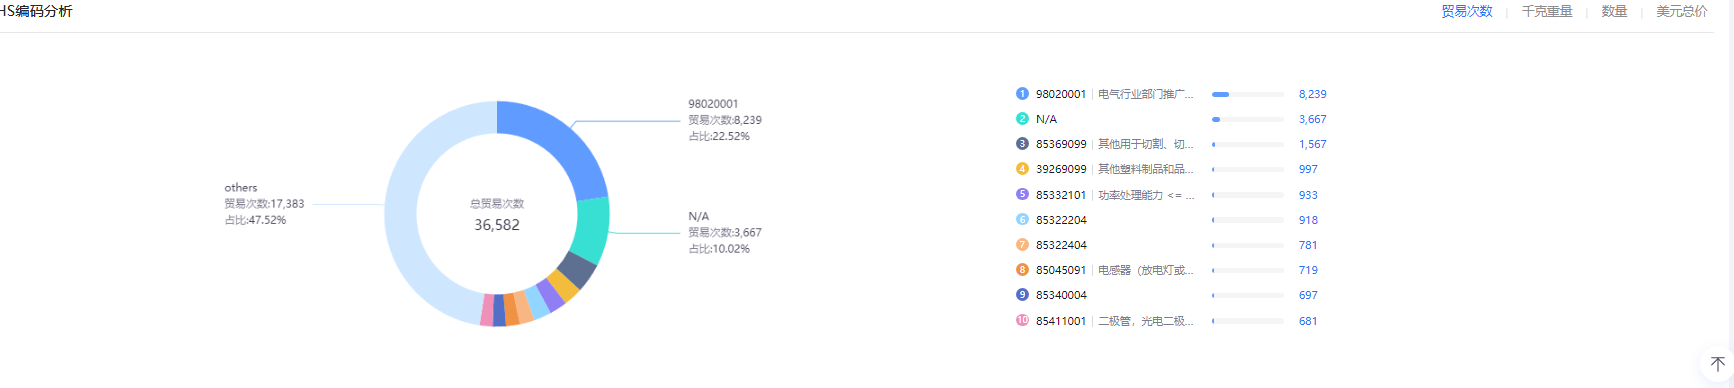Switch to the 美元总价 tab
This screenshot has height=388, width=1734.
[1682, 12]
